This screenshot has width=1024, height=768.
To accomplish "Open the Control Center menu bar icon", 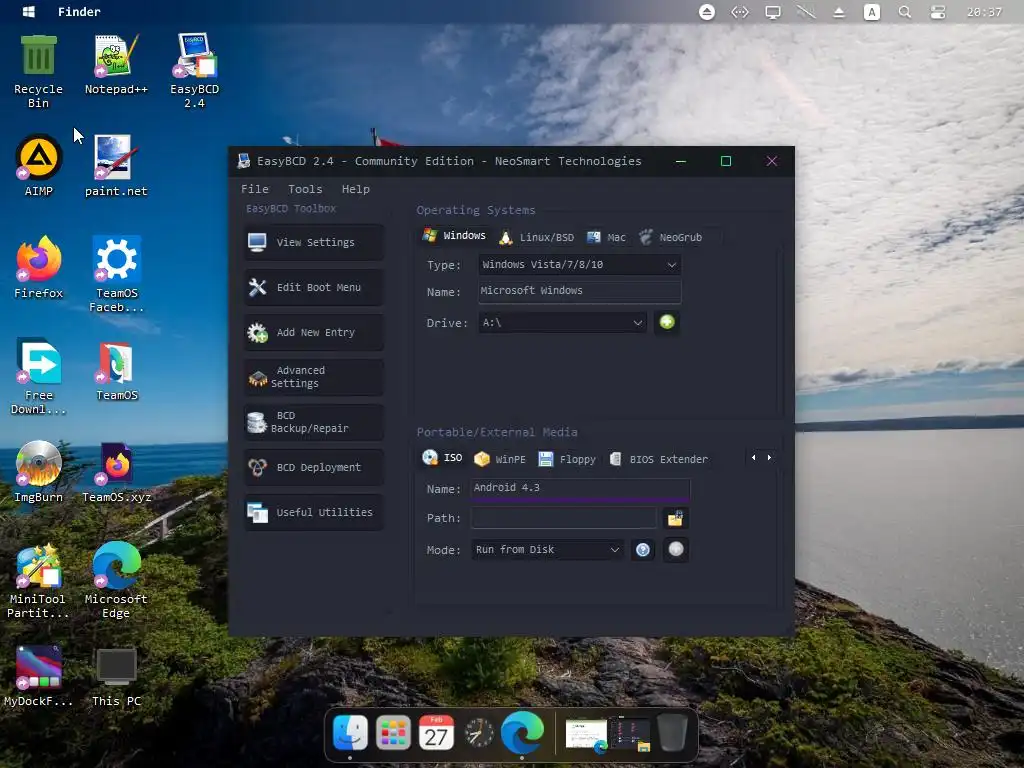I will tap(938, 12).
